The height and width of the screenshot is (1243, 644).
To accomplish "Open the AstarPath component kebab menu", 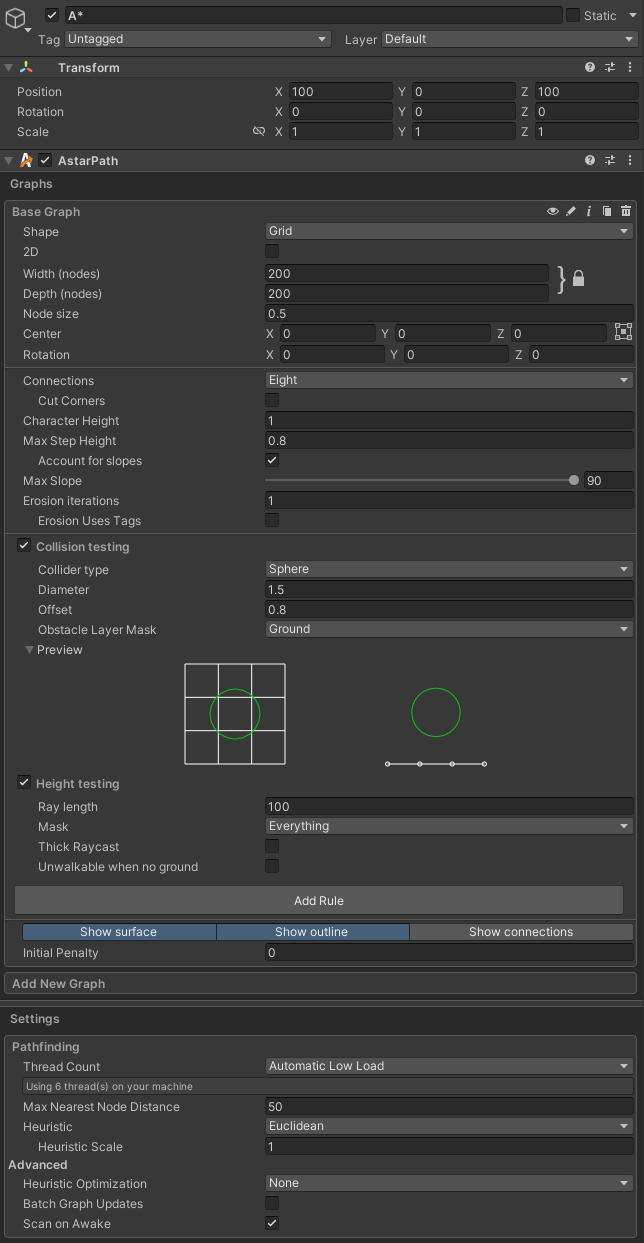I will [x=630, y=160].
